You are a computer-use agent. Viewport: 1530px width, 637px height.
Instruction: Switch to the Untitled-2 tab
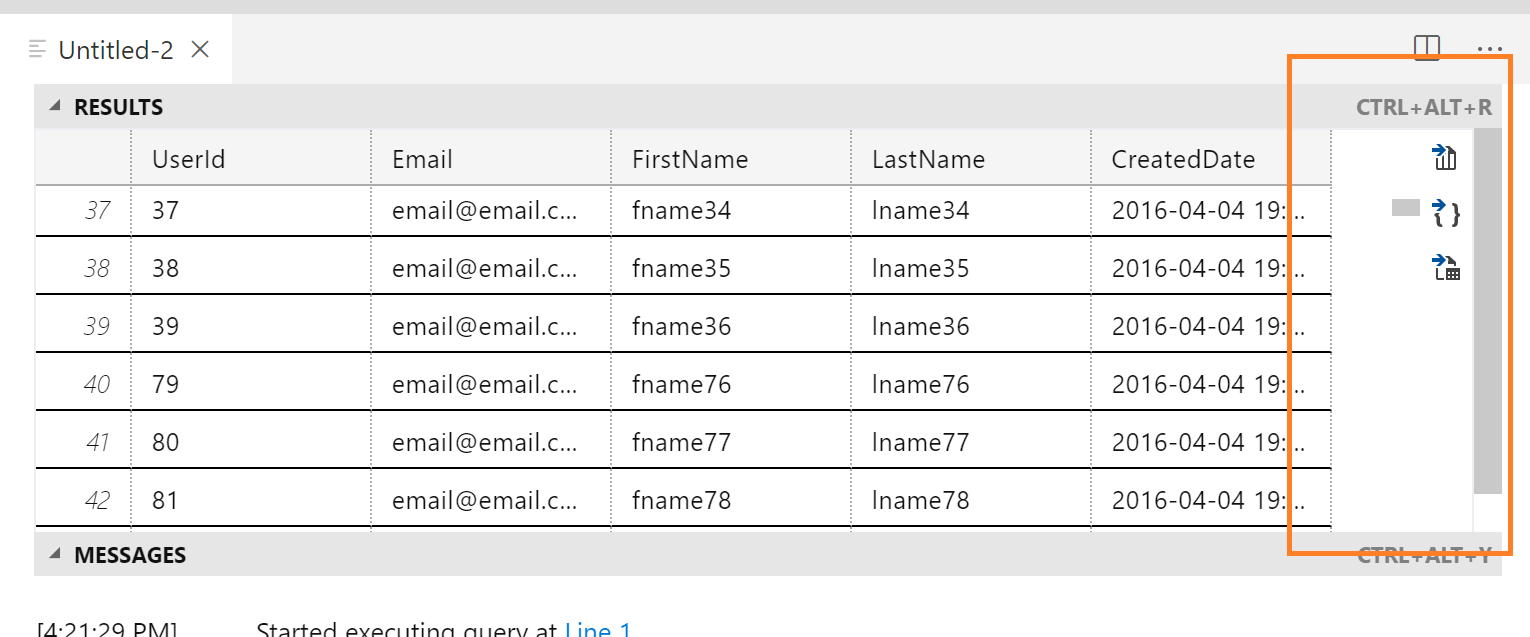[115, 48]
